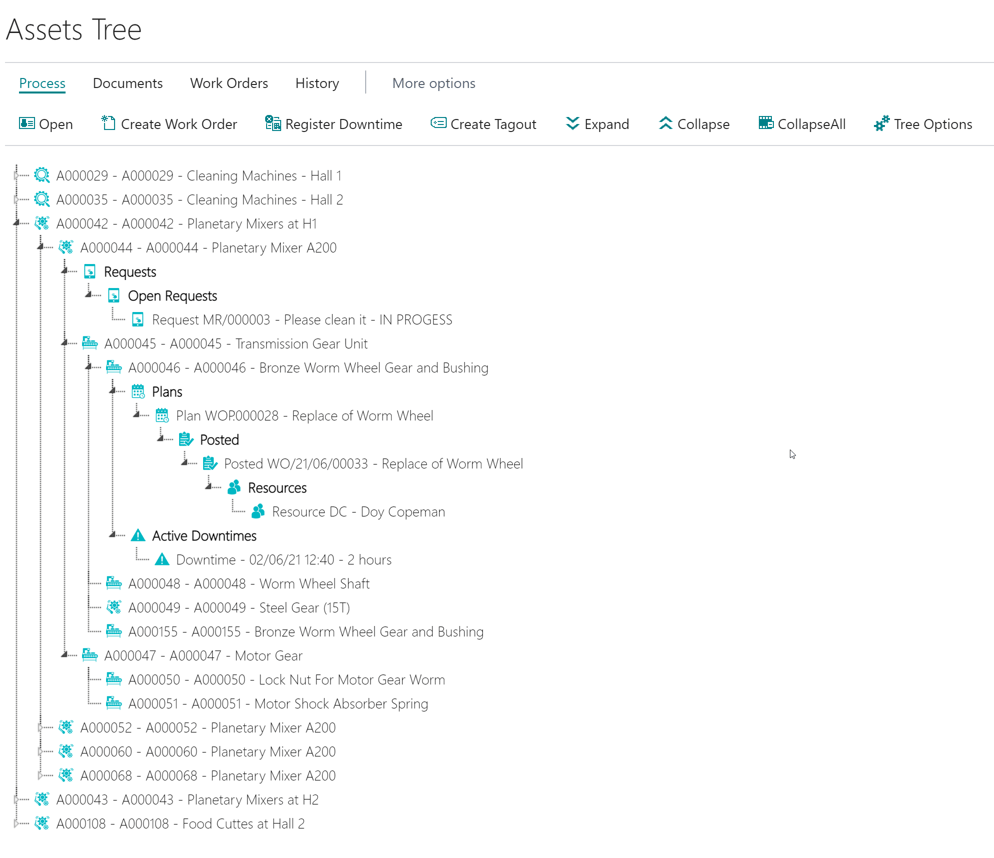Click the gear icon beside A000029 Cleaning Machines

click(x=40, y=175)
